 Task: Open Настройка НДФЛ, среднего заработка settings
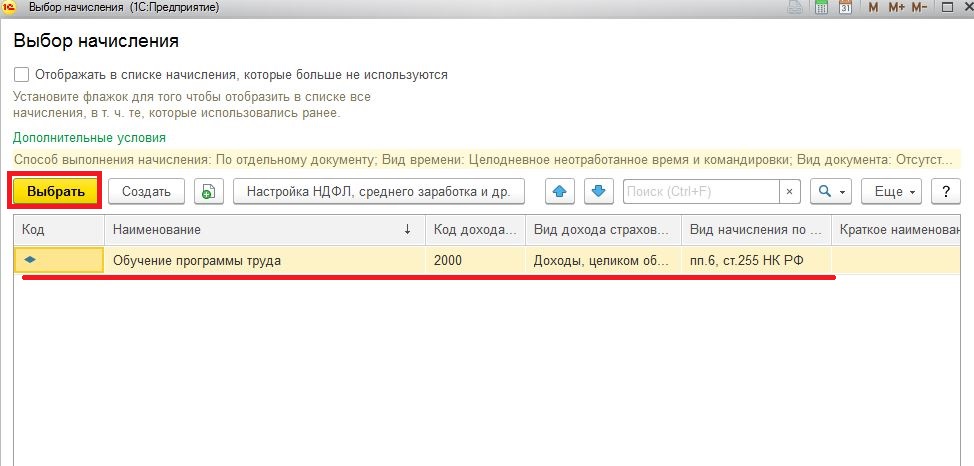pos(379,191)
